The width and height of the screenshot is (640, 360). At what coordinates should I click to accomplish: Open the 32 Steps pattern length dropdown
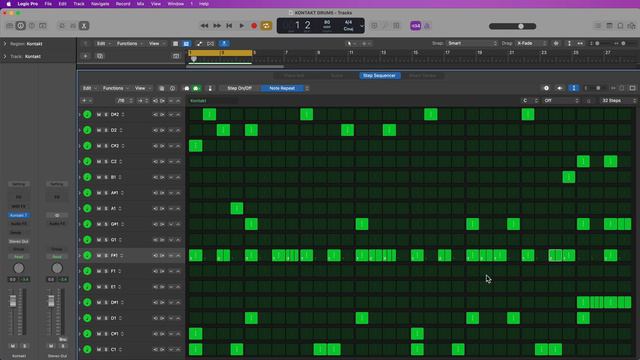[x=619, y=100]
